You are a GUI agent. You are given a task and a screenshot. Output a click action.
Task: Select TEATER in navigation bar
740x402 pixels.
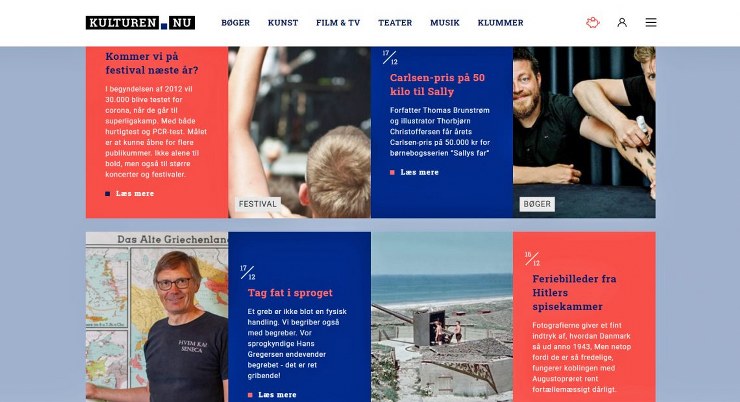395,23
